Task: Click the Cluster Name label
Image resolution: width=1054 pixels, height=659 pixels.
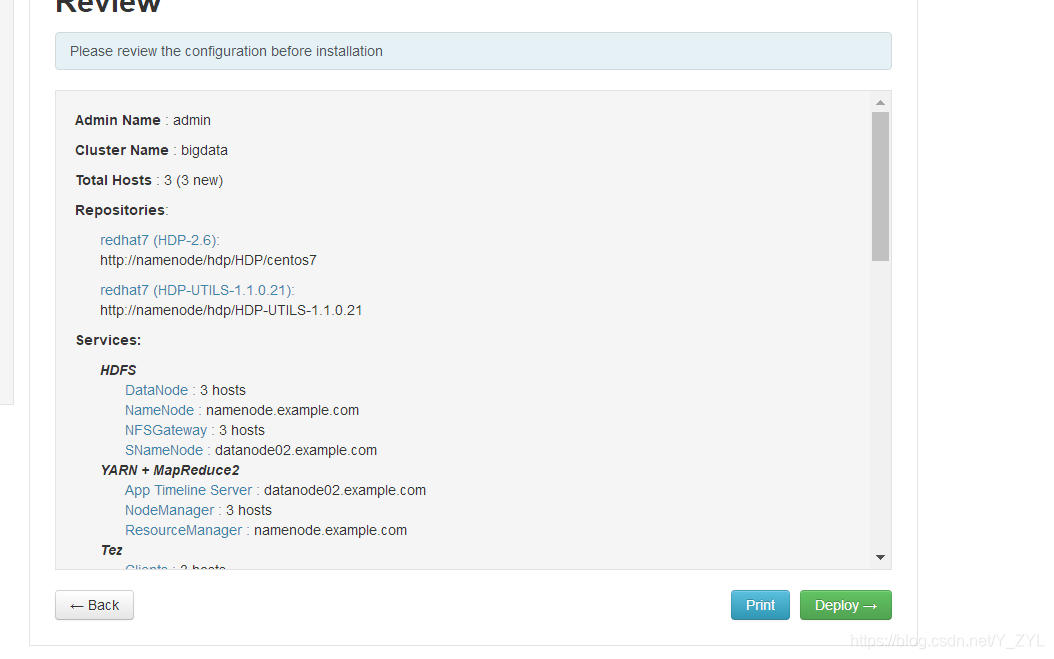Action: [x=122, y=151]
